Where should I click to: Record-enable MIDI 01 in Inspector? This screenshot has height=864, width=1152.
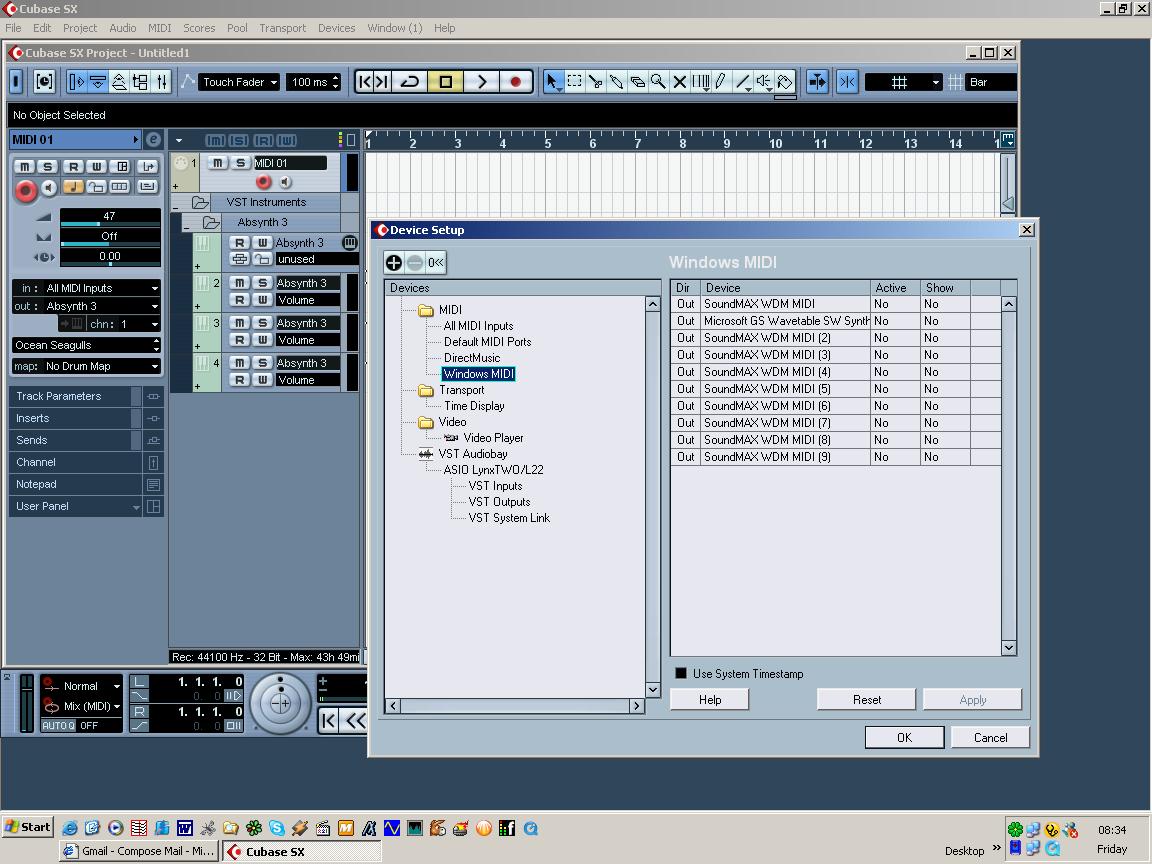(26, 190)
